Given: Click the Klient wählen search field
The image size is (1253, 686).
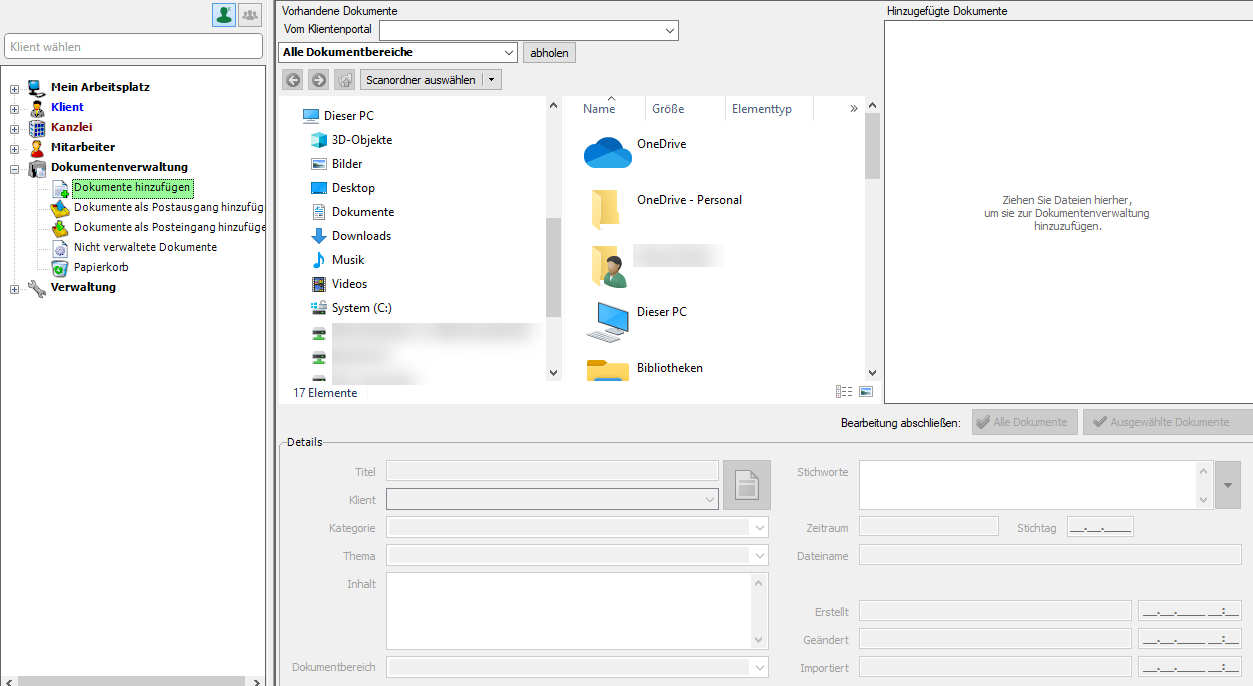Looking at the screenshot, I should click(x=133, y=47).
